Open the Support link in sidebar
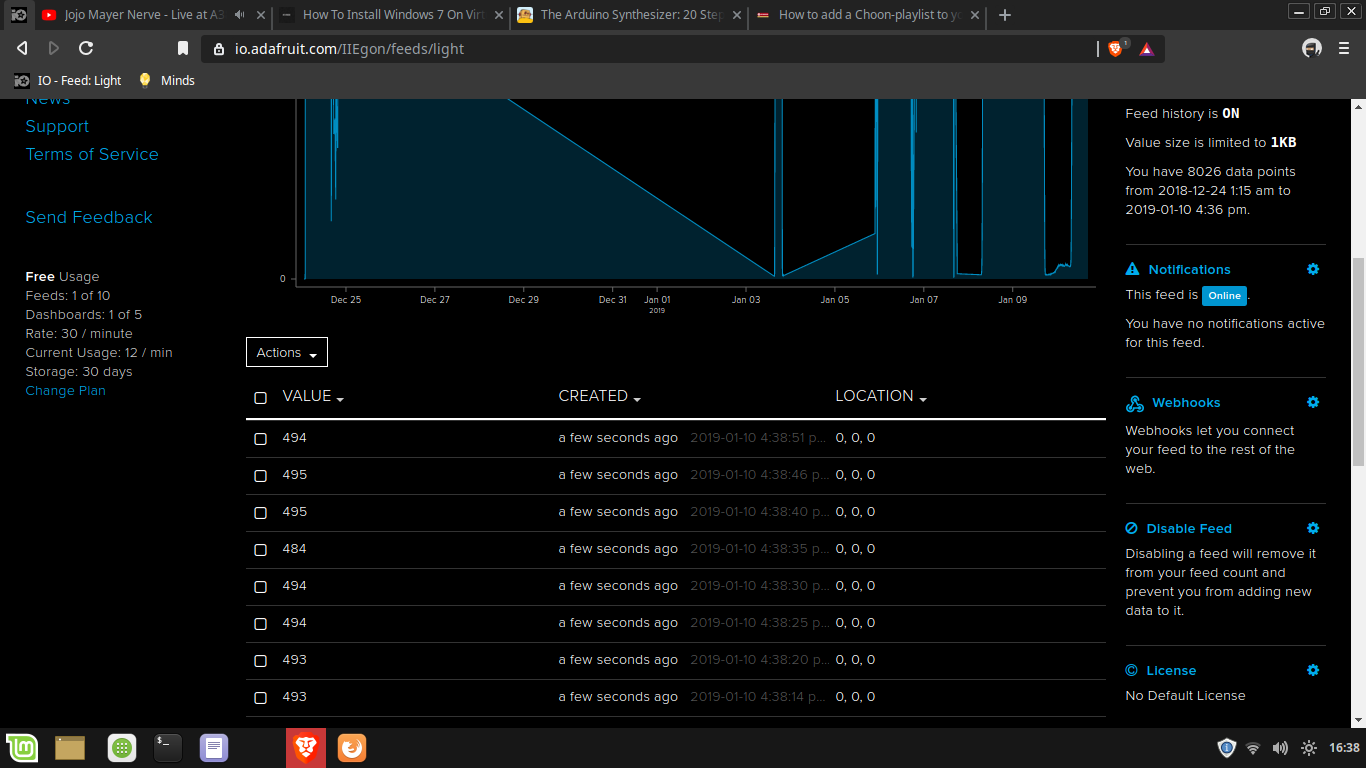Screen dimensions: 1366x768 pyautogui.click(x=57, y=126)
